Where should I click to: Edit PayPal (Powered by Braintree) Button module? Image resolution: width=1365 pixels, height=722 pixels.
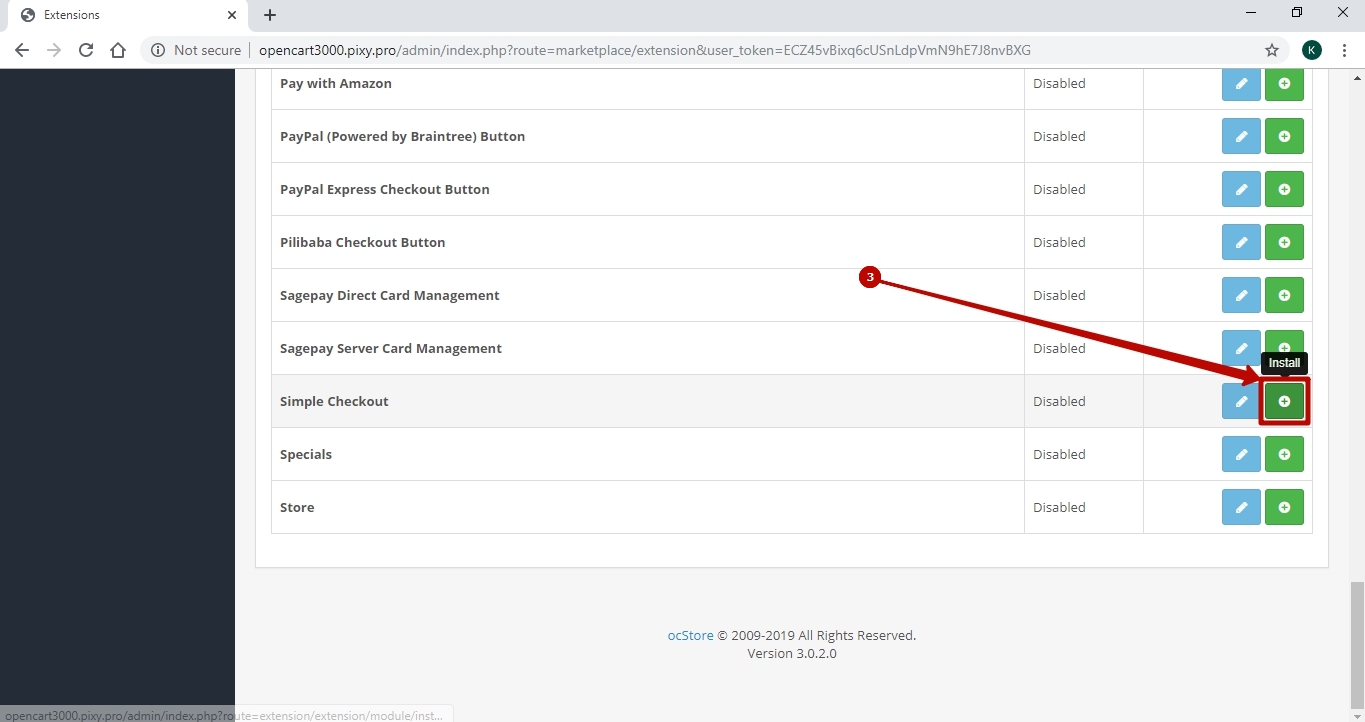click(x=1241, y=136)
